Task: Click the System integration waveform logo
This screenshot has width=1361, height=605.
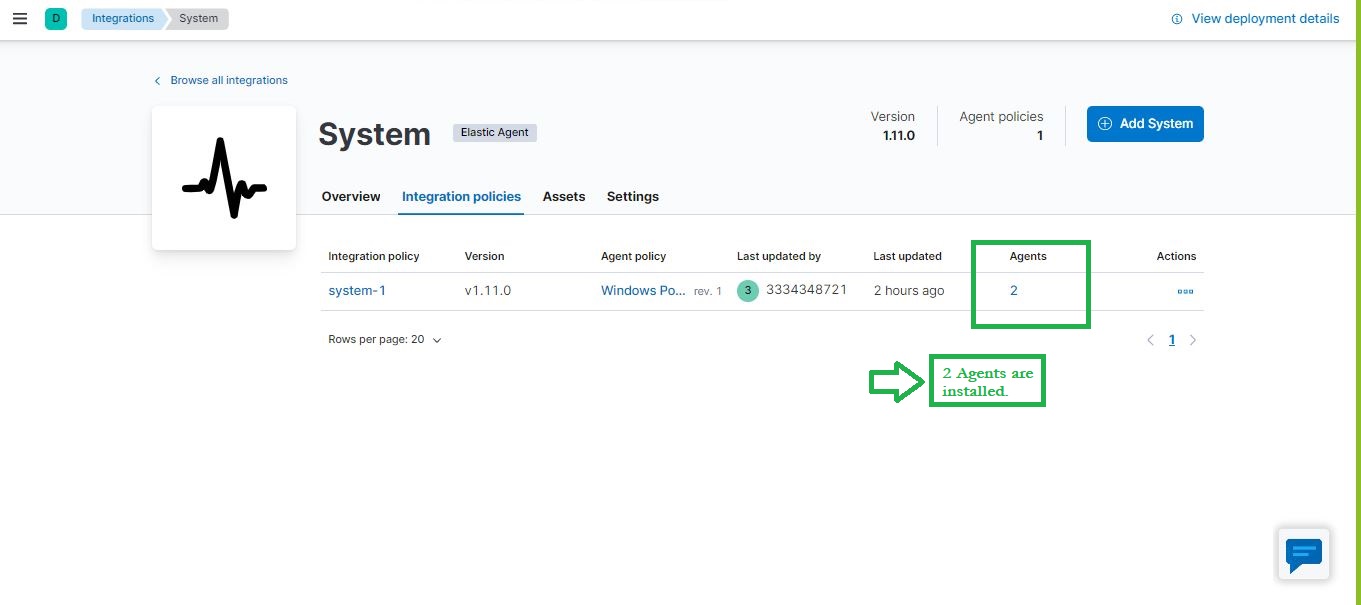Action: pos(224,177)
